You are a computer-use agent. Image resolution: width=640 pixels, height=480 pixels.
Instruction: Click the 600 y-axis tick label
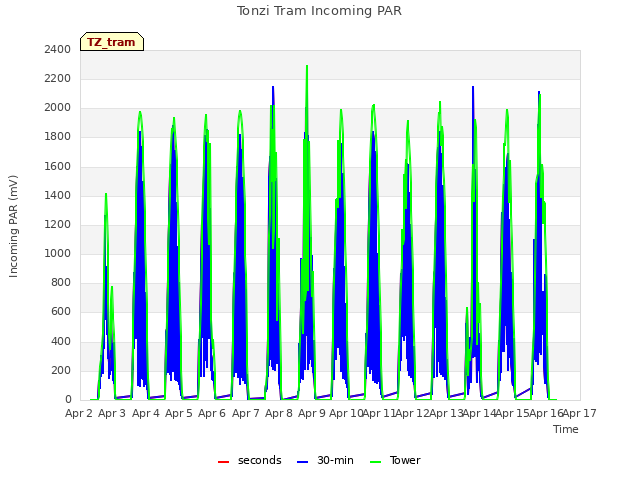point(61,312)
